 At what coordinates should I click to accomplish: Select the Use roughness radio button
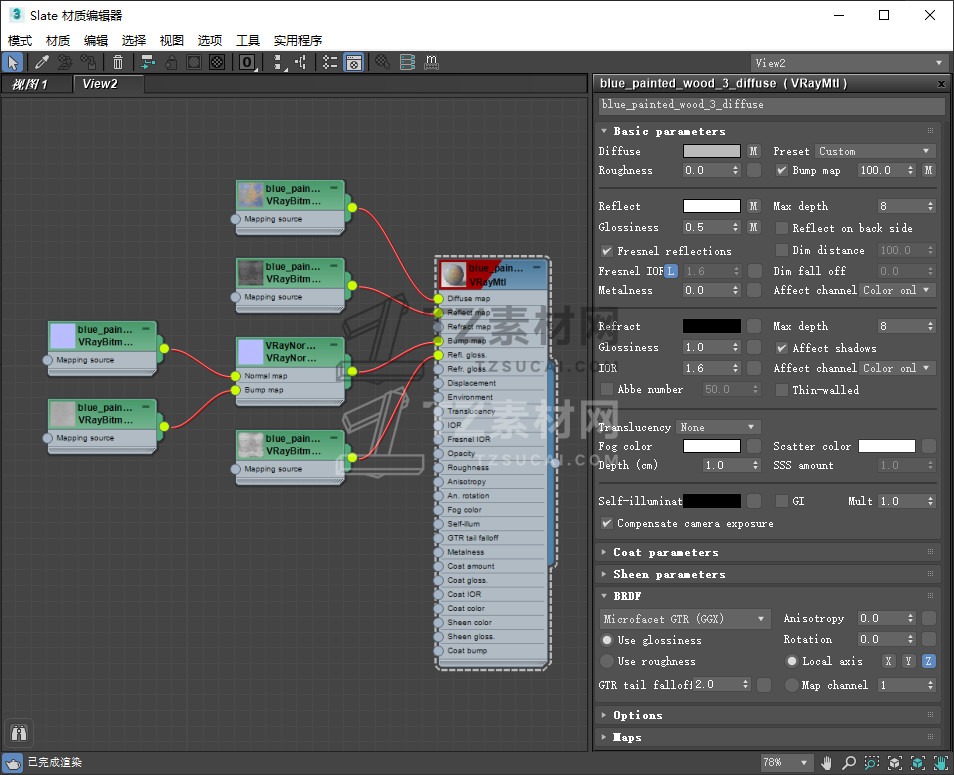[x=607, y=661]
